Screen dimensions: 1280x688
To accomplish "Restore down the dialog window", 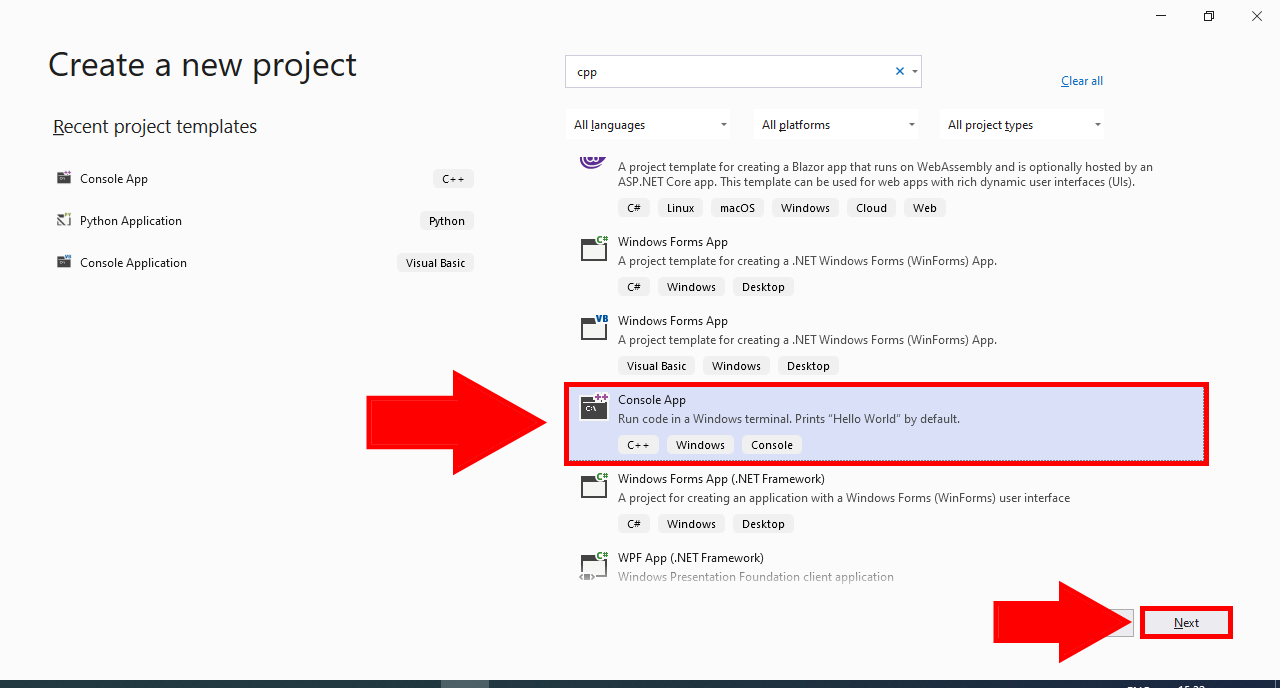I will pos(1209,16).
